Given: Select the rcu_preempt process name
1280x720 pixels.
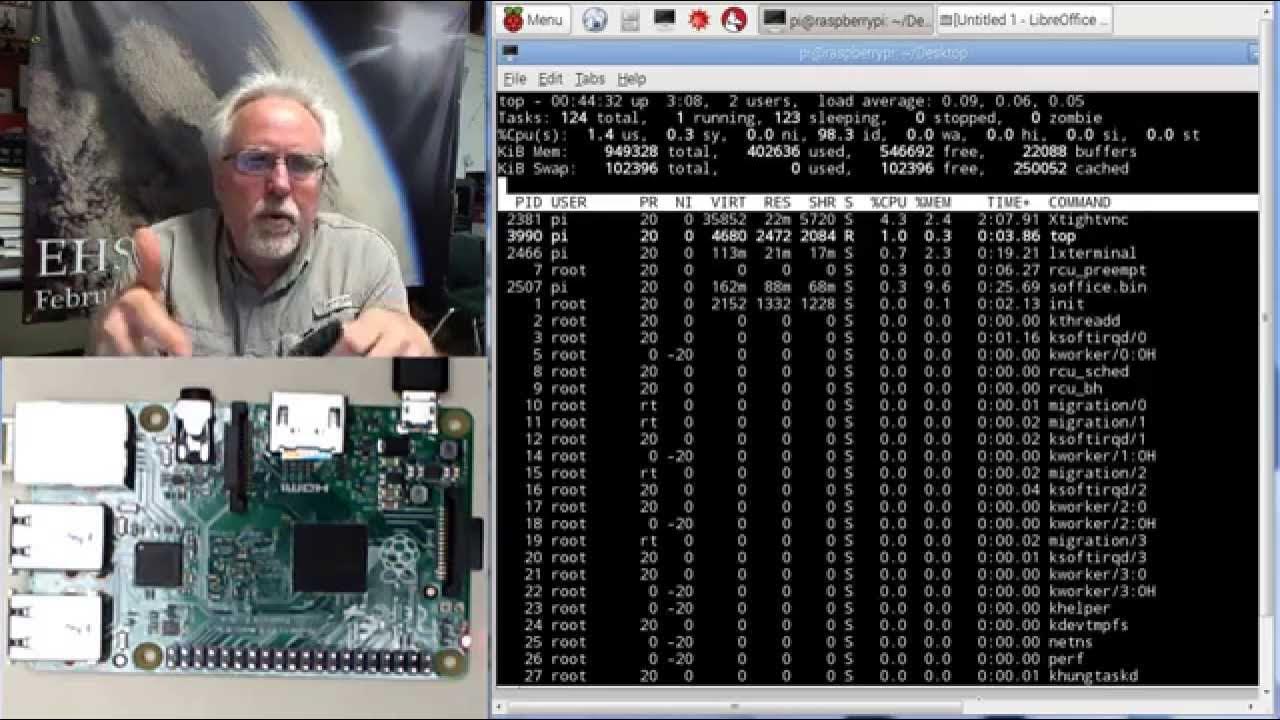Looking at the screenshot, I should (x=1097, y=270).
